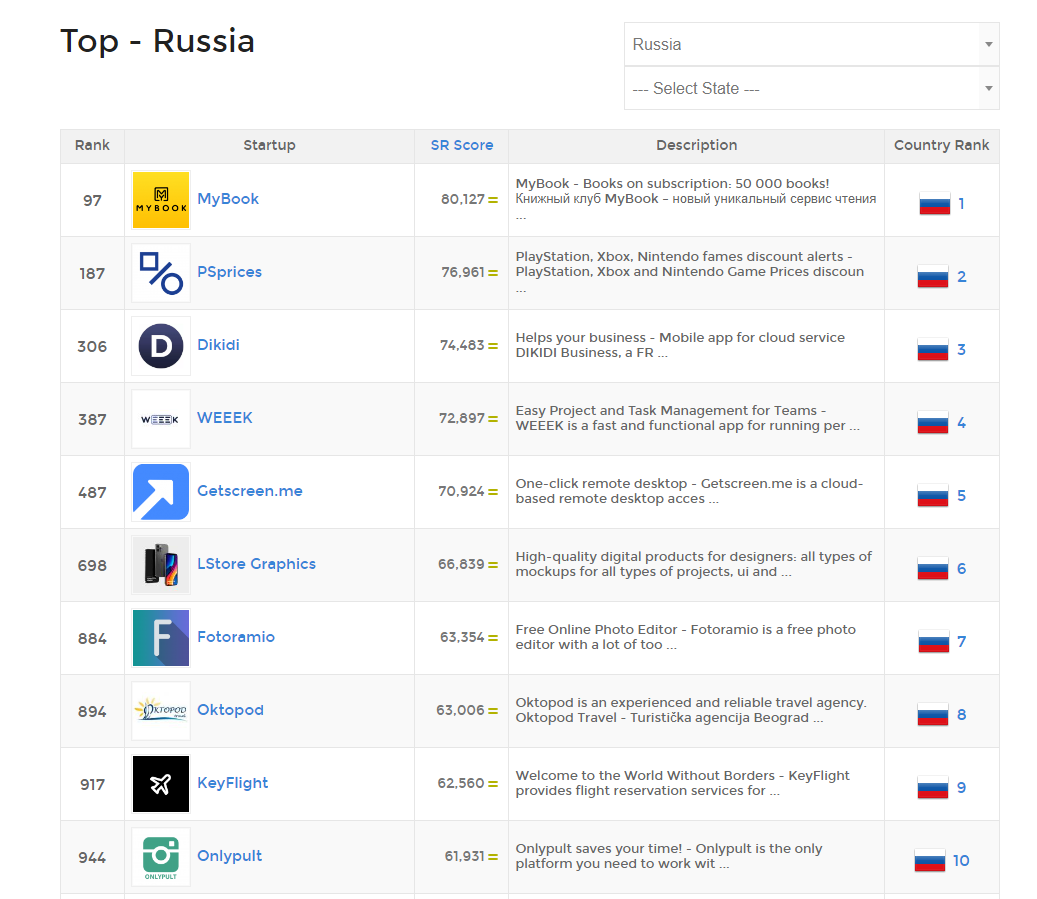Open the Oktopod startup link

[x=230, y=710]
